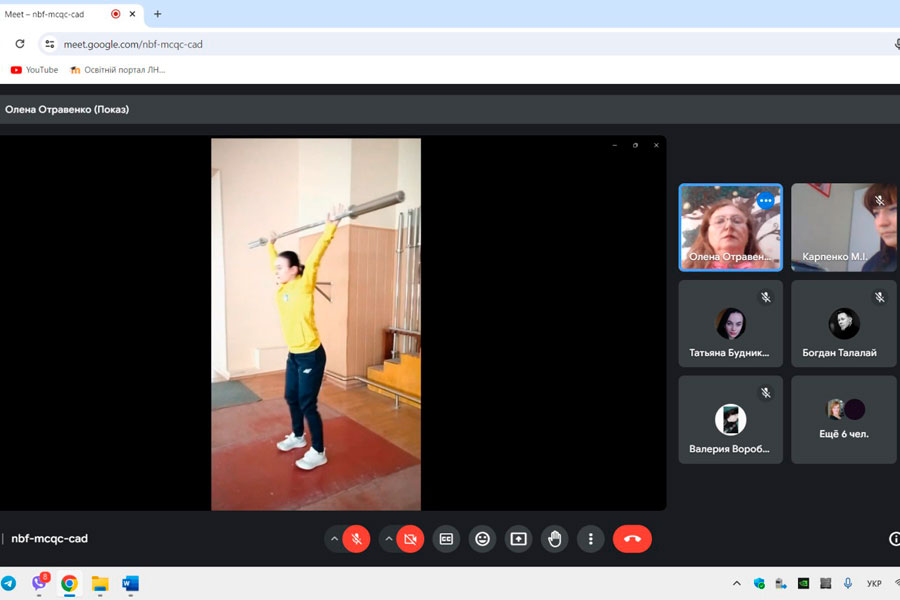Show hidden system tray icons
The width and height of the screenshot is (900, 600).
coord(736,583)
